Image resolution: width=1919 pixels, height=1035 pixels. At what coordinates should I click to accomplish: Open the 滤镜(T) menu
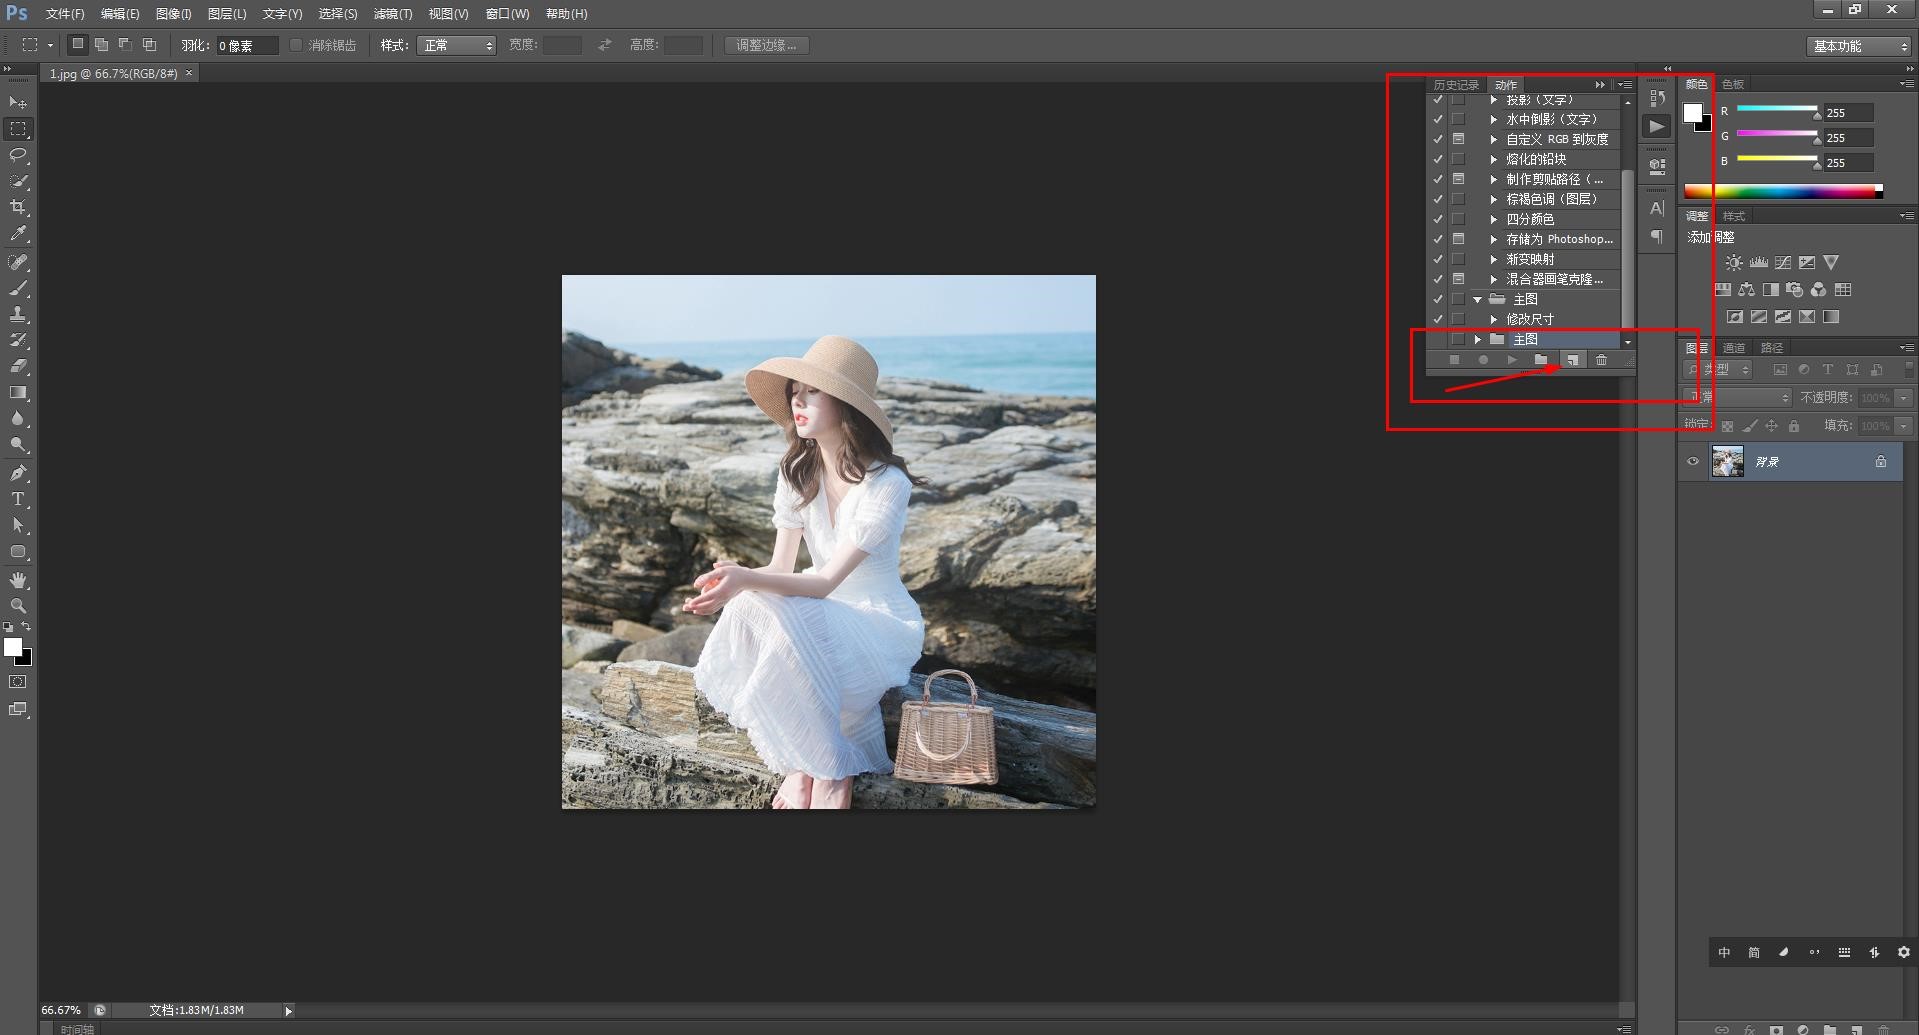(x=392, y=14)
